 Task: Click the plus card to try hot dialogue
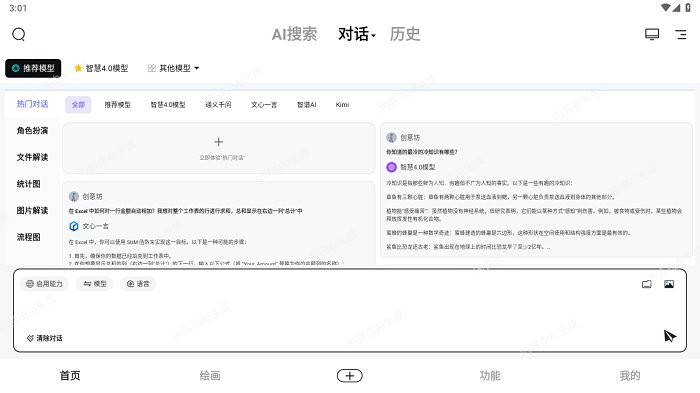pyautogui.click(x=219, y=148)
